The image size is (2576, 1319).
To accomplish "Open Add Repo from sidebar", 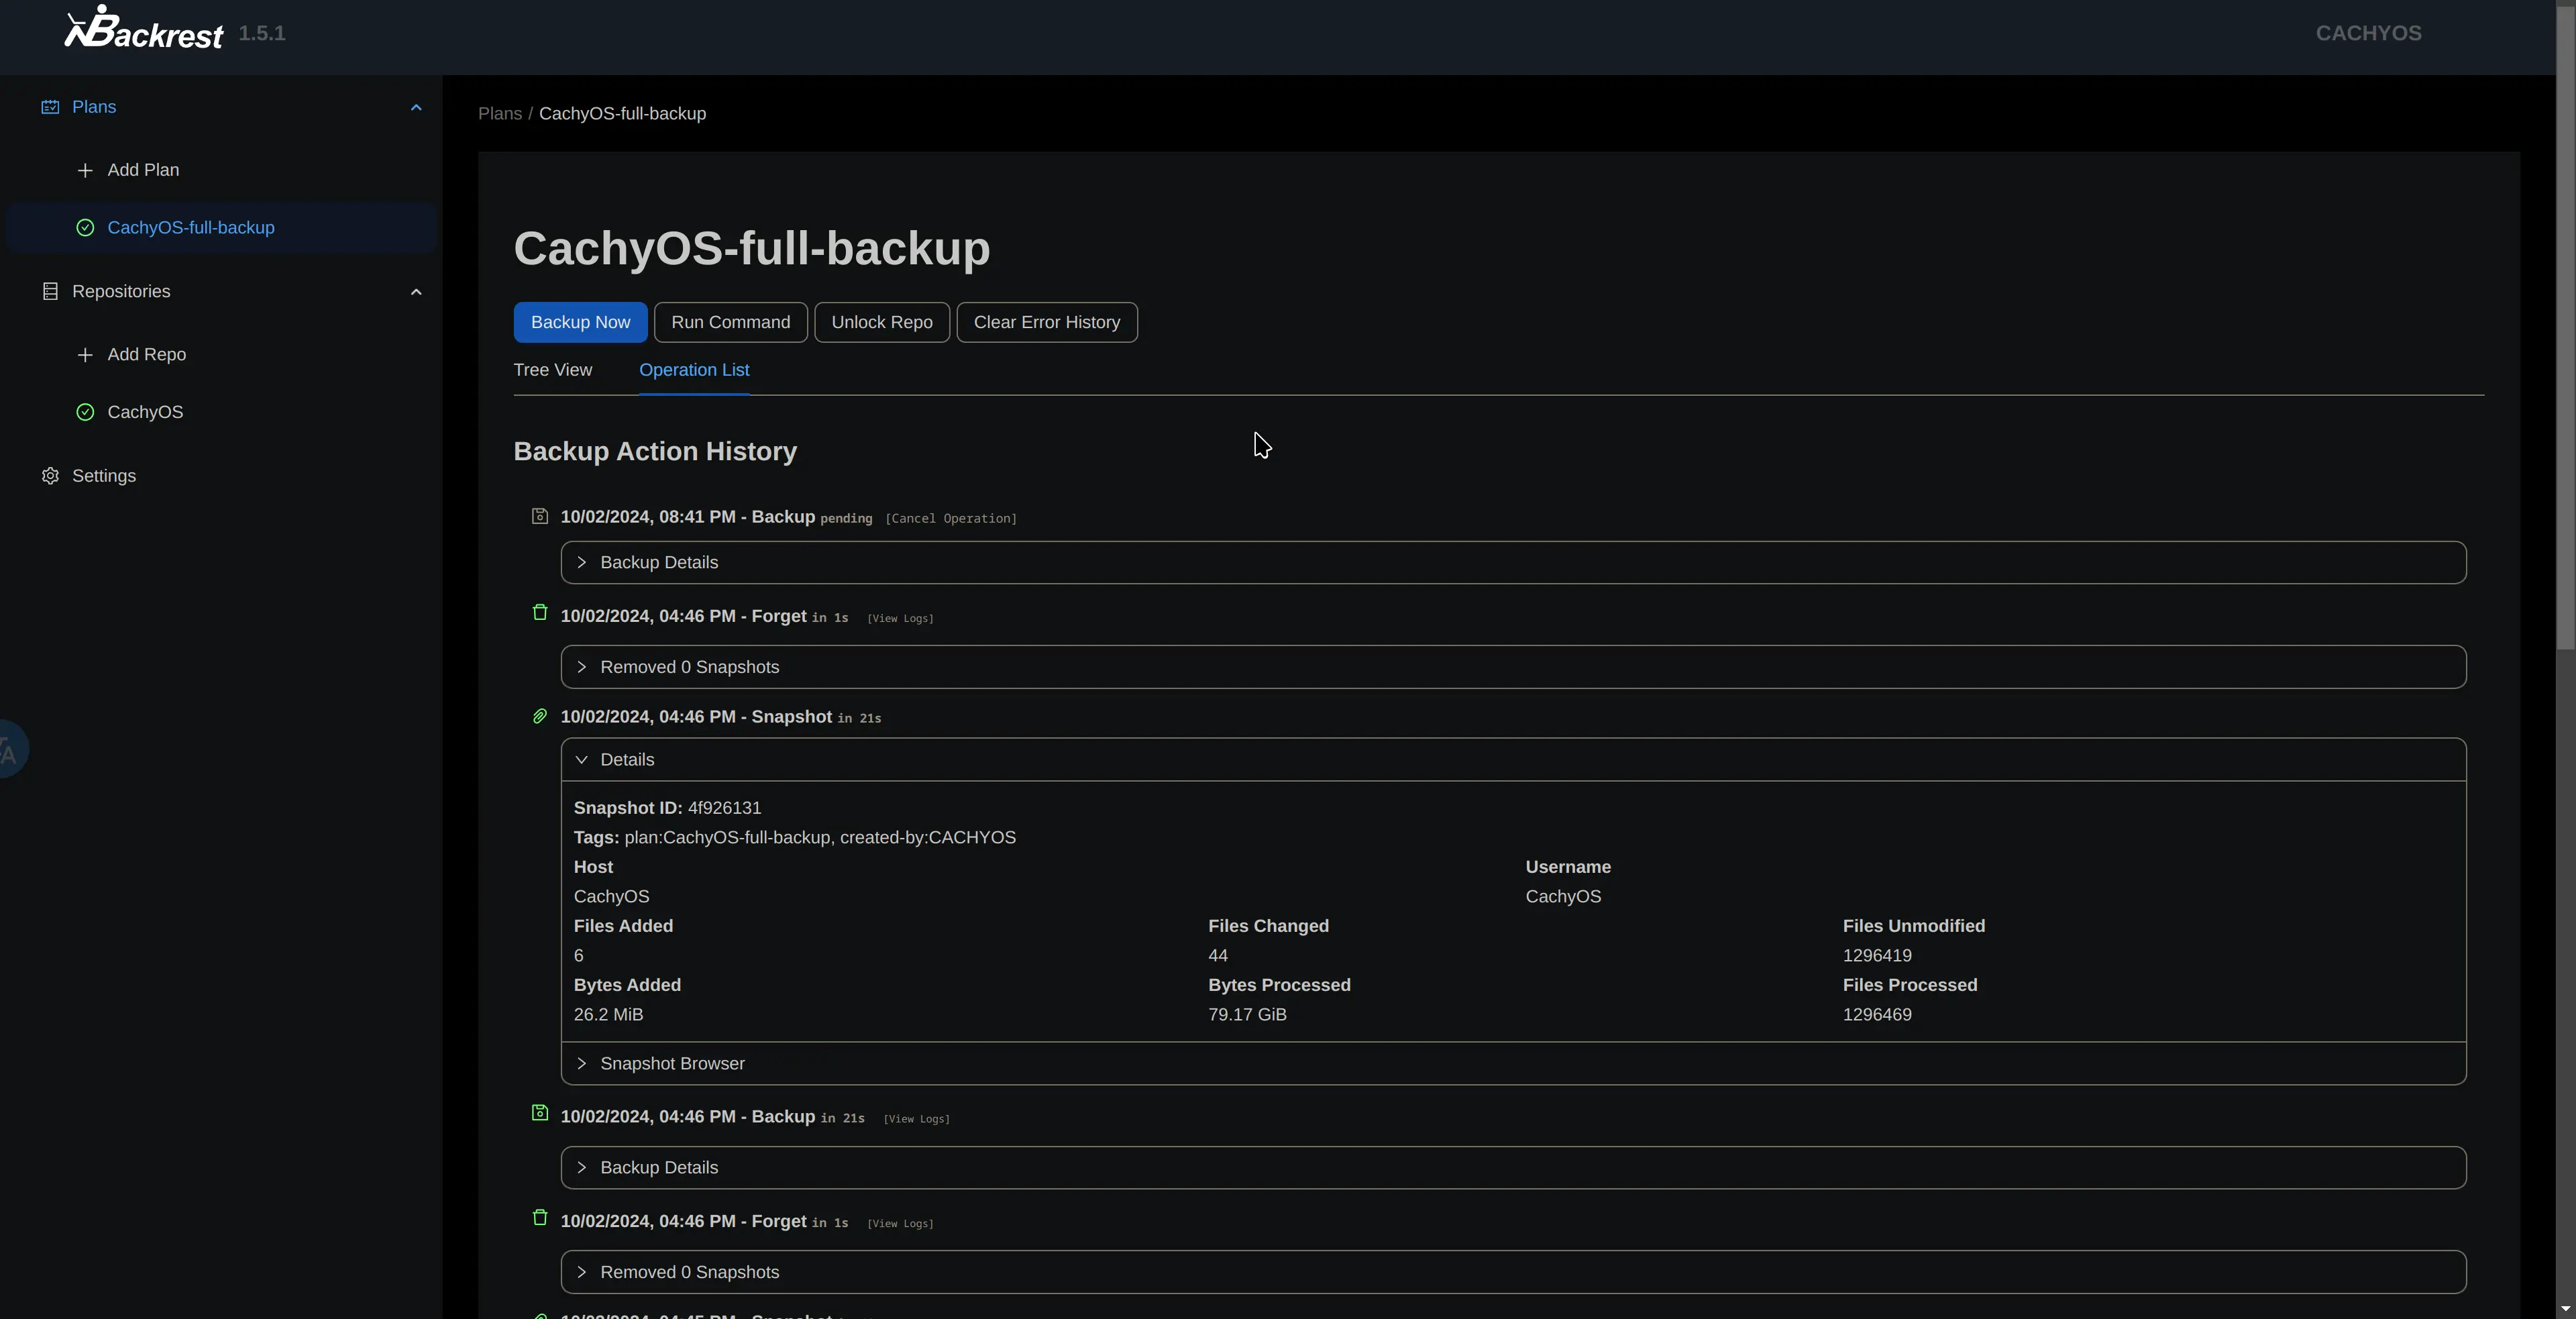I will click(x=222, y=355).
